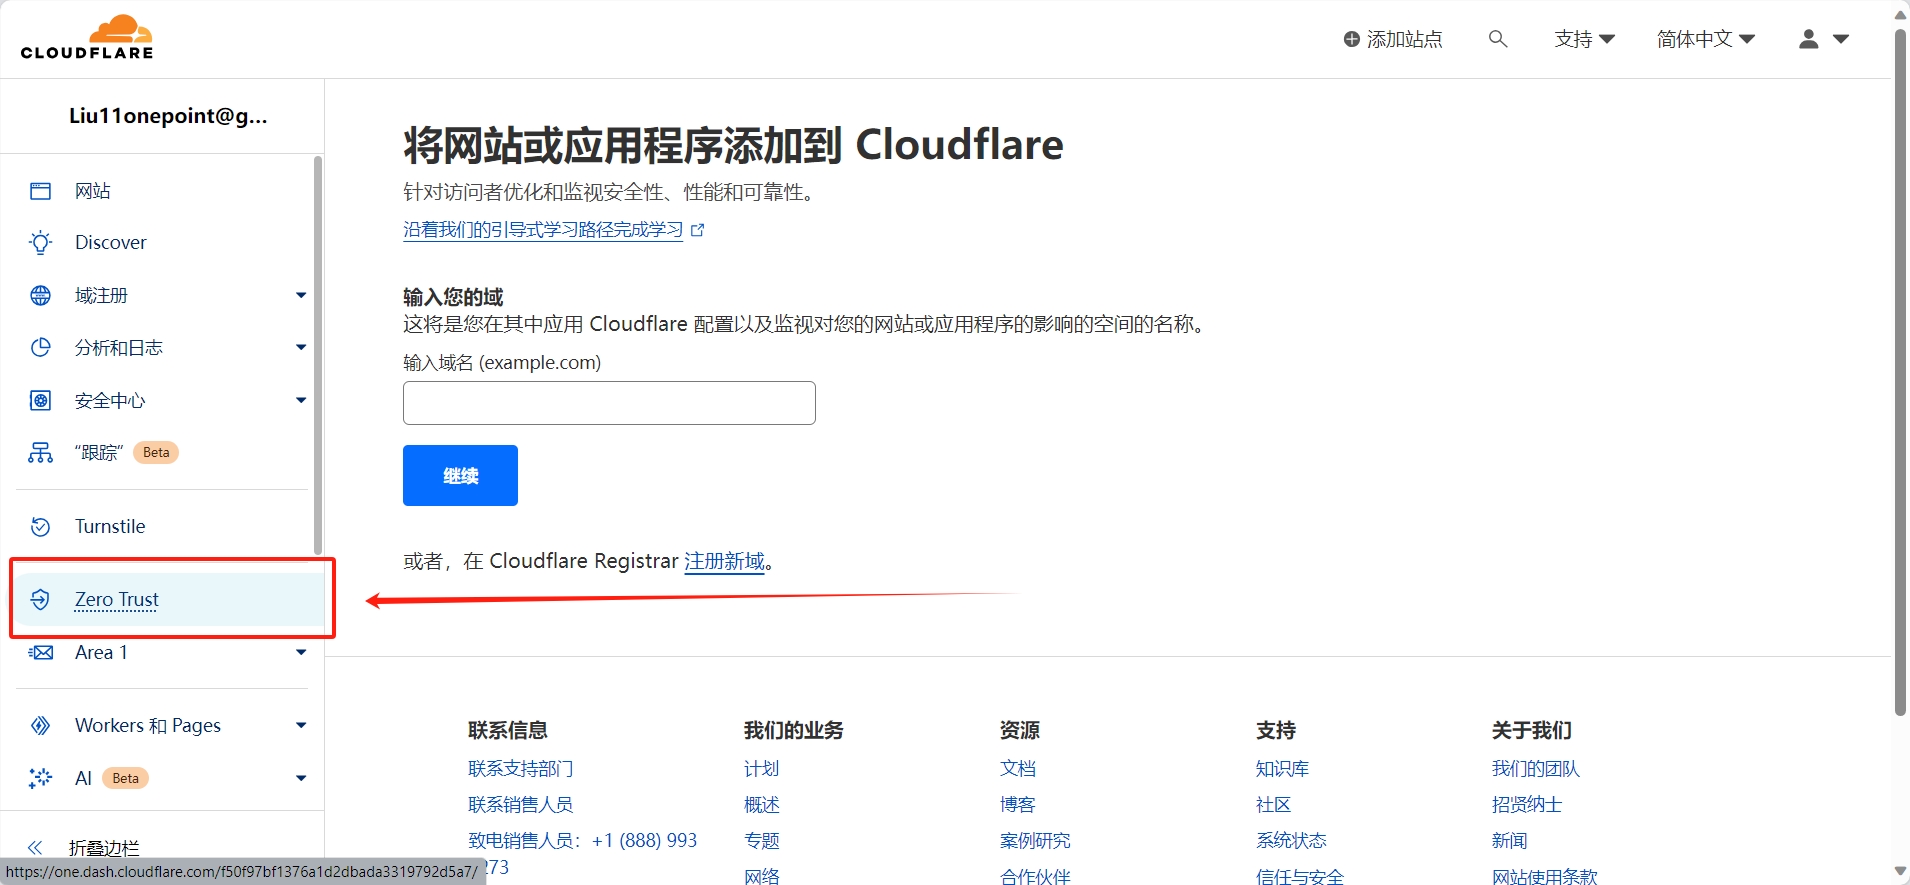This screenshot has width=1910, height=885.
Task: Click the 域注册 globe icon
Action: click(x=40, y=295)
